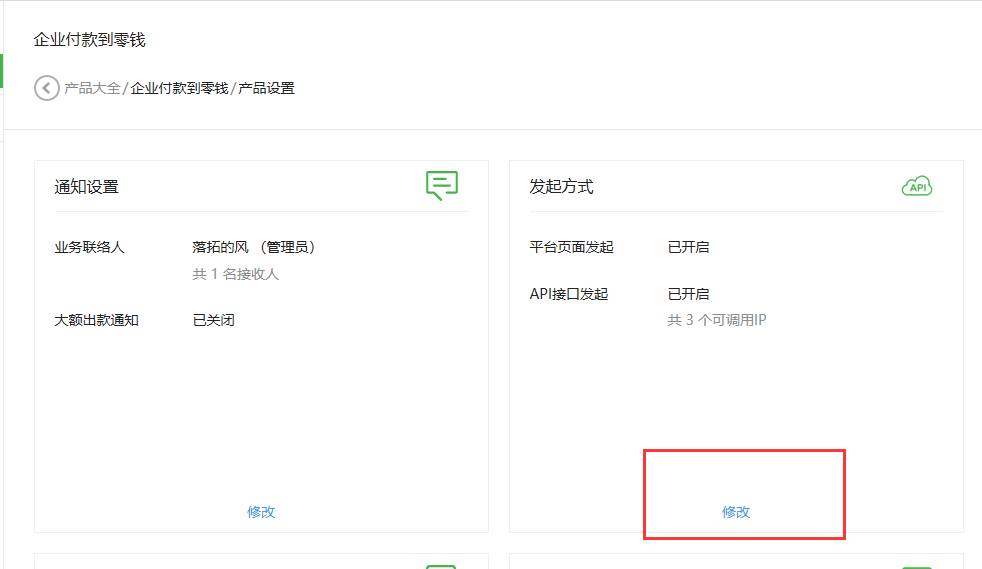Click the API cloud icon in 发起方式
The image size is (982, 569).
[917, 186]
